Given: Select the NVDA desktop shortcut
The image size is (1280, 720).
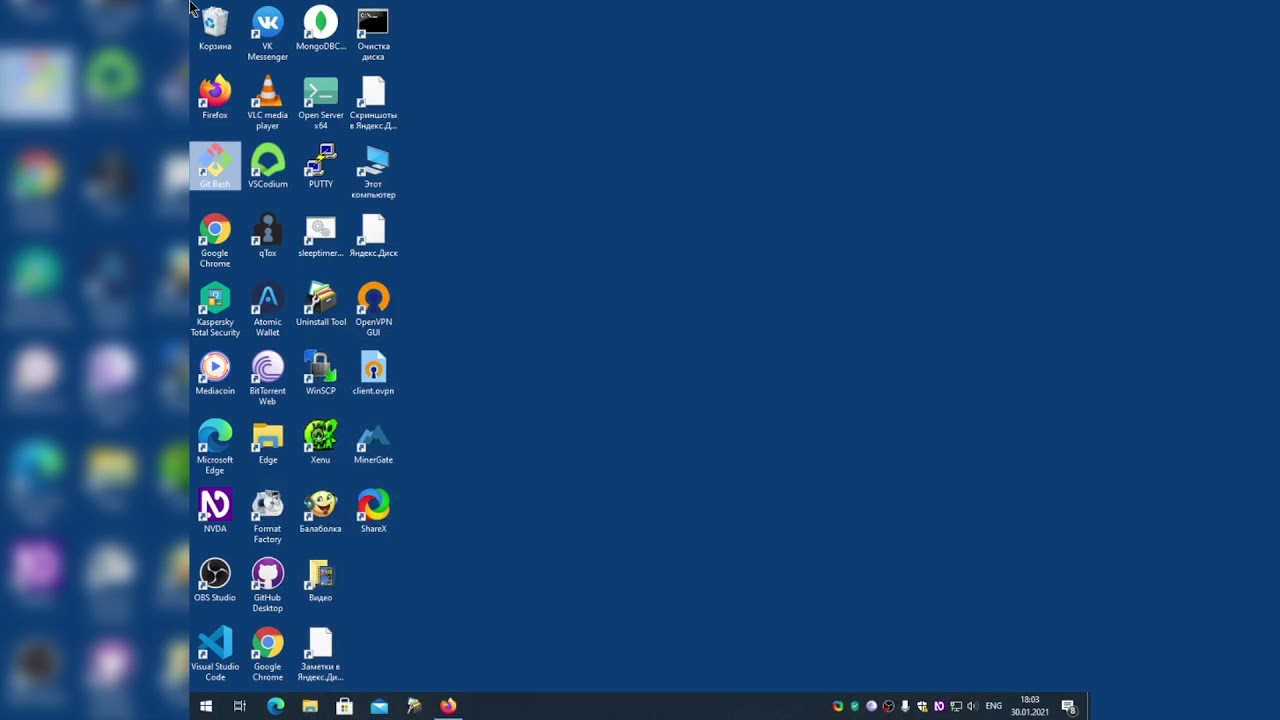Looking at the screenshot, I should click(x=215, y=512).
